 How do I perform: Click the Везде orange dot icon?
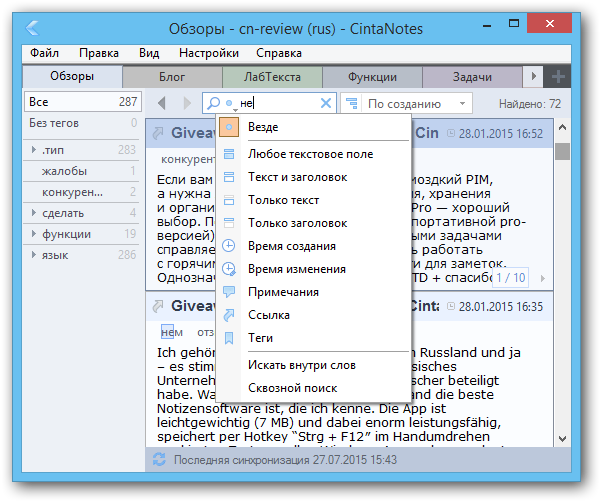[229, 127]
